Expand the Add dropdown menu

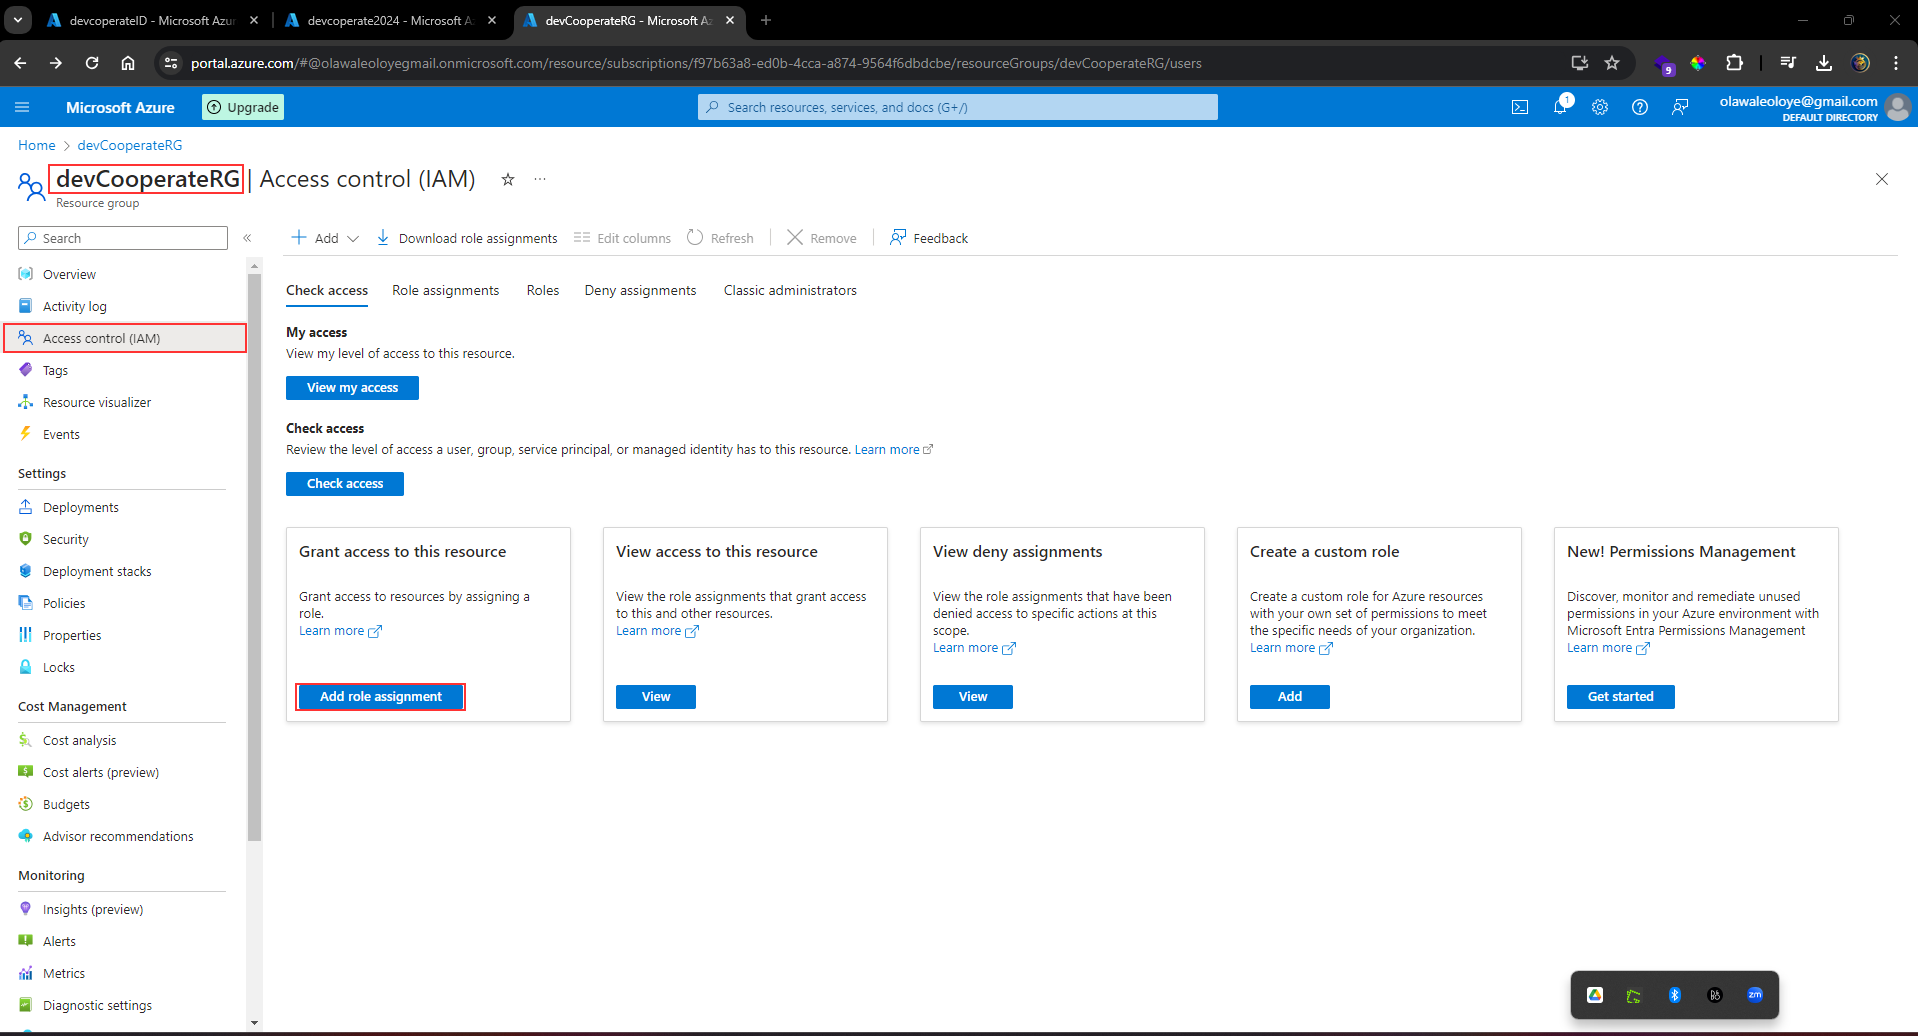[x=353, y=238]
